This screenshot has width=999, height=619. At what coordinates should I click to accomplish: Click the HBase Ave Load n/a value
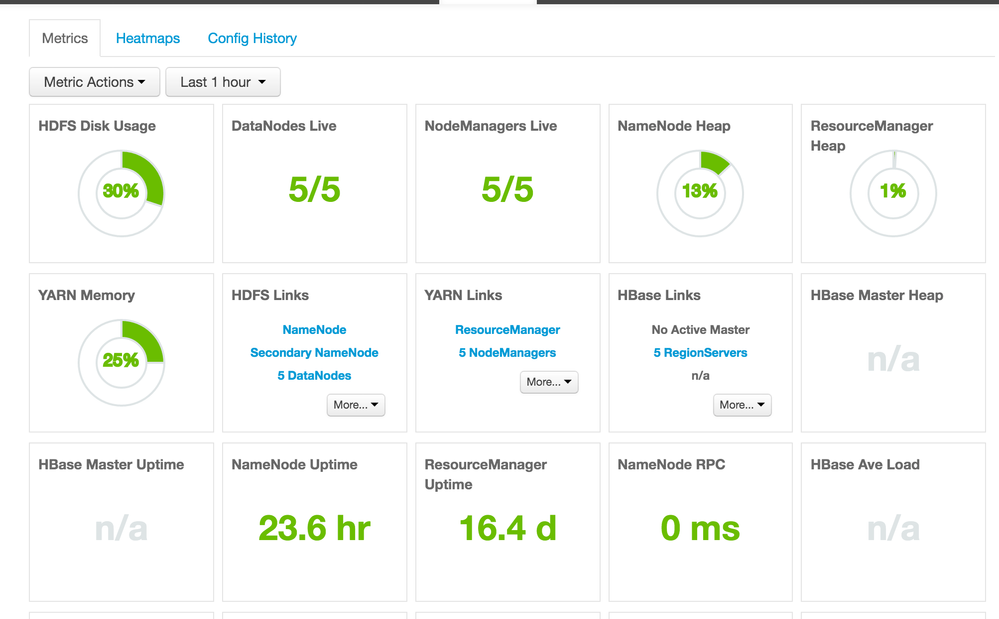pyautogui.click(x=893, y=529)
